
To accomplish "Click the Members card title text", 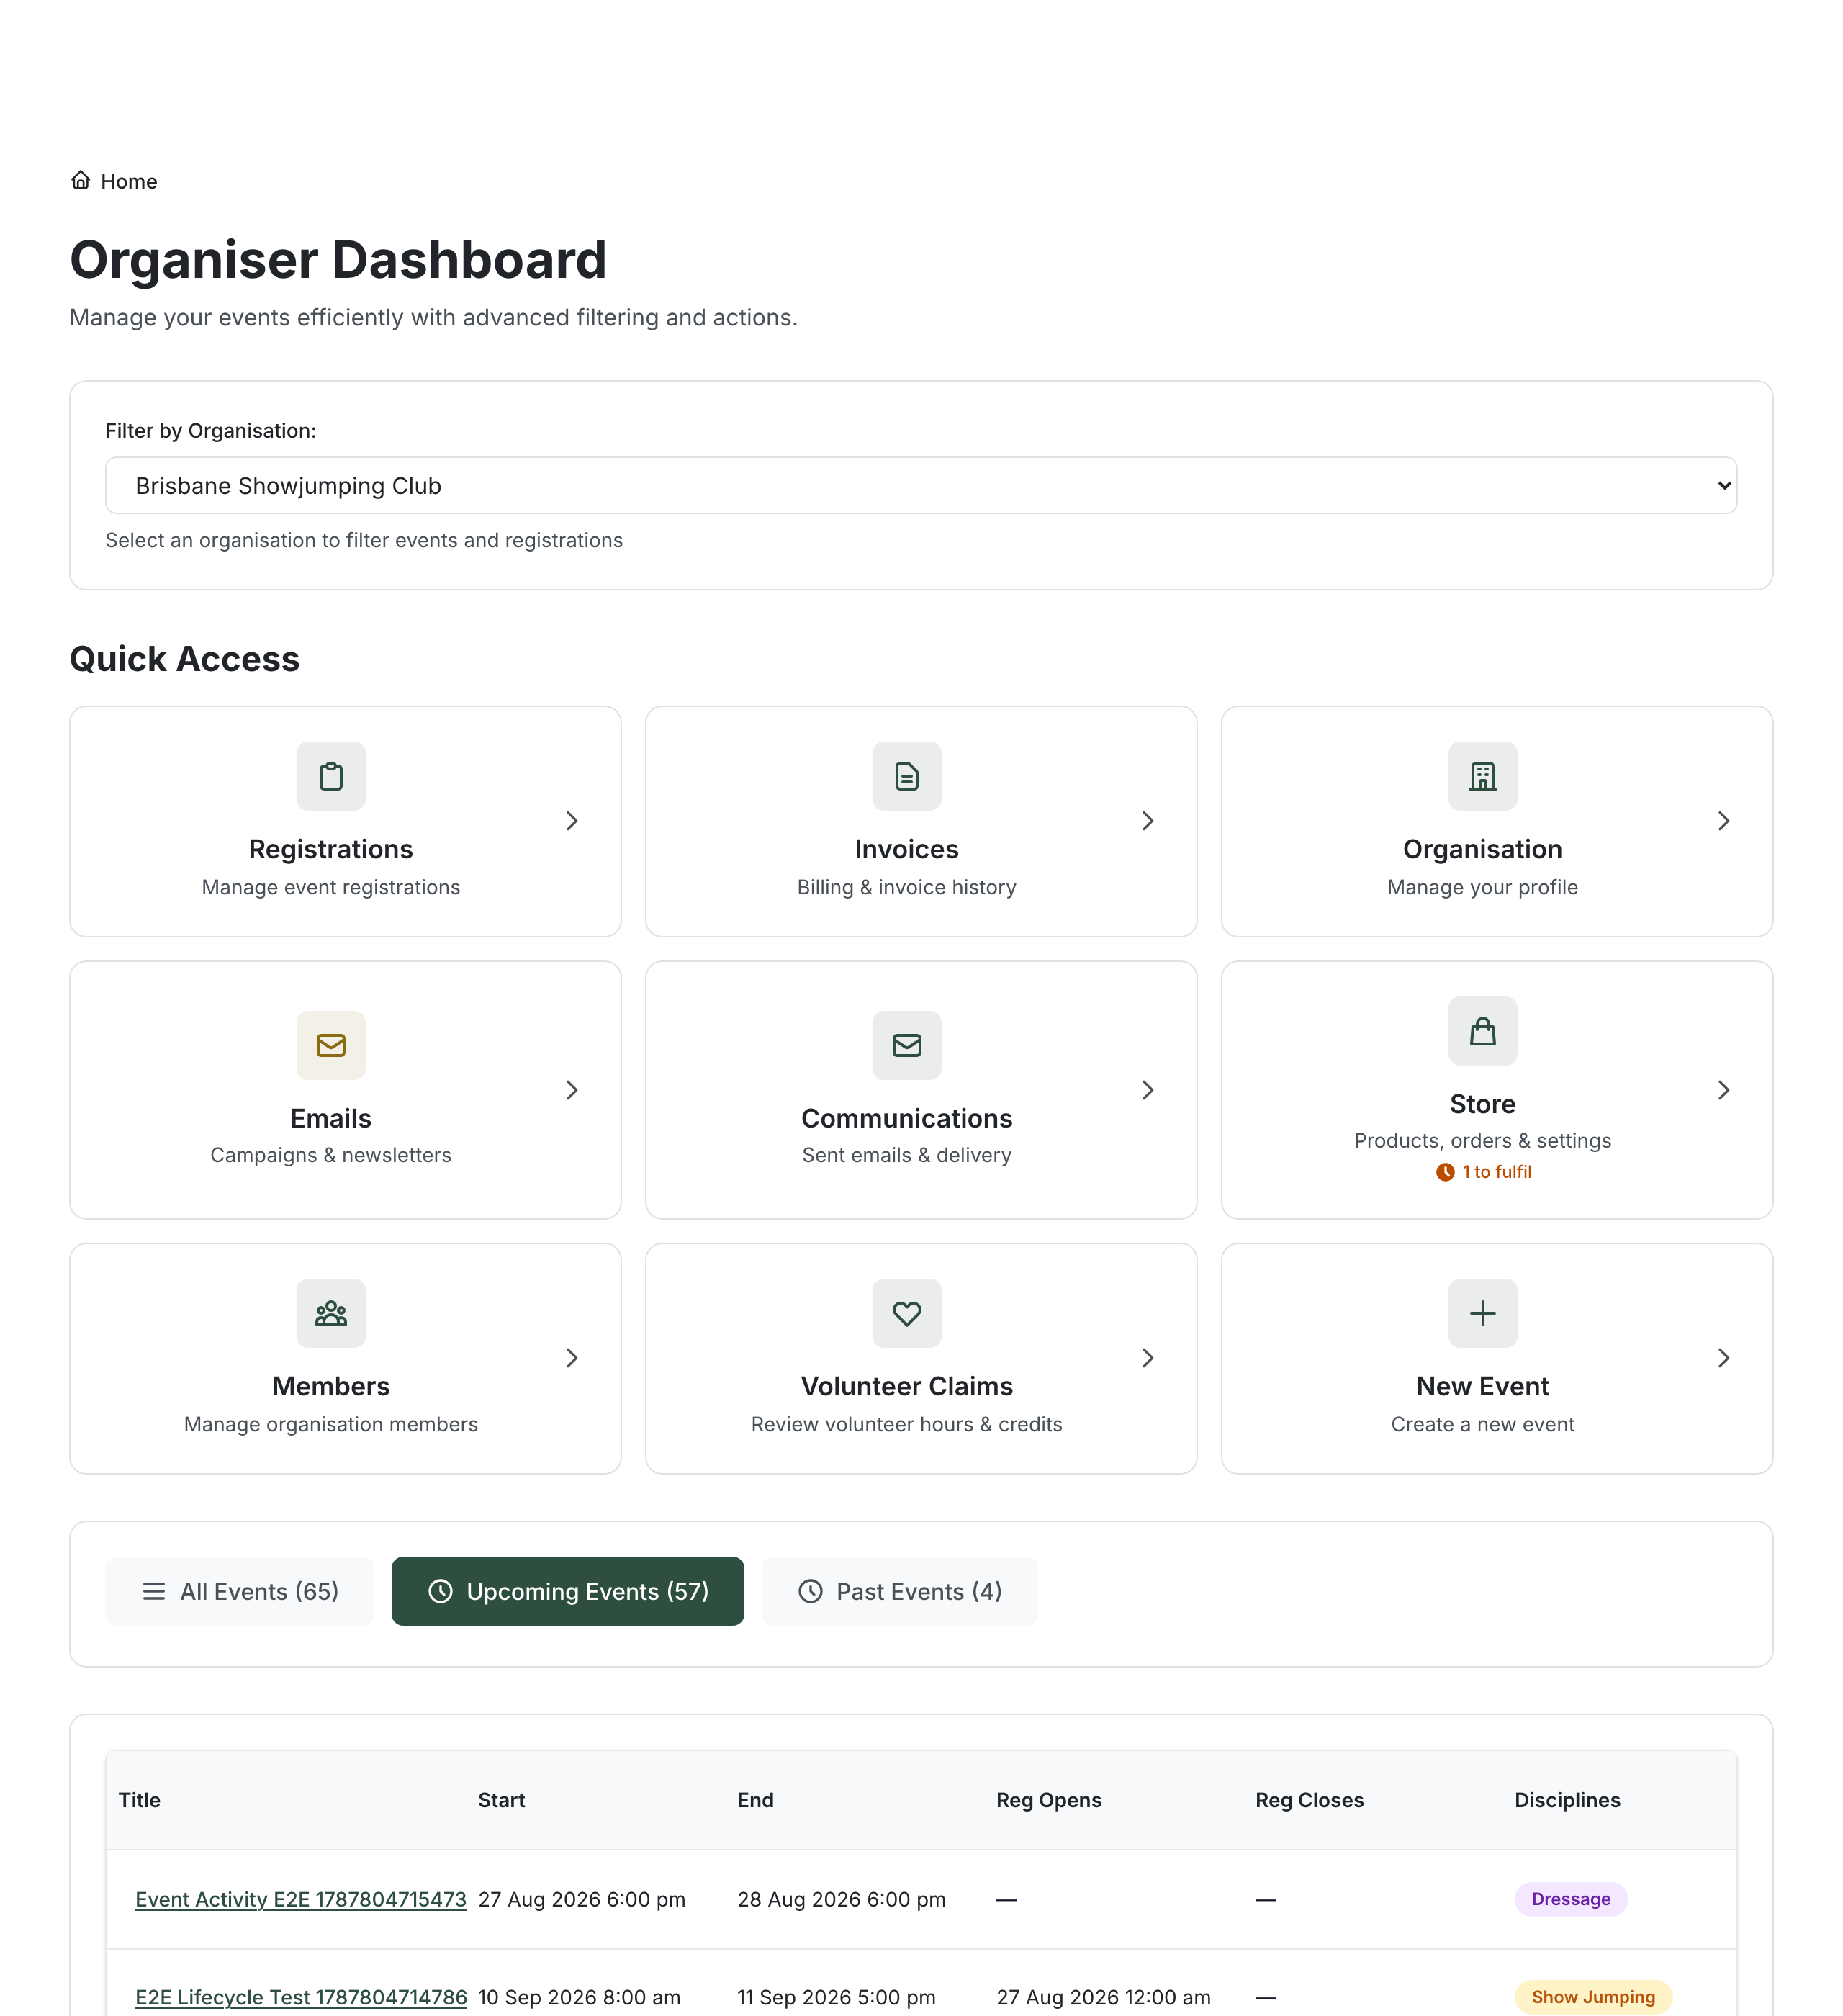I will coord(331,1386).
